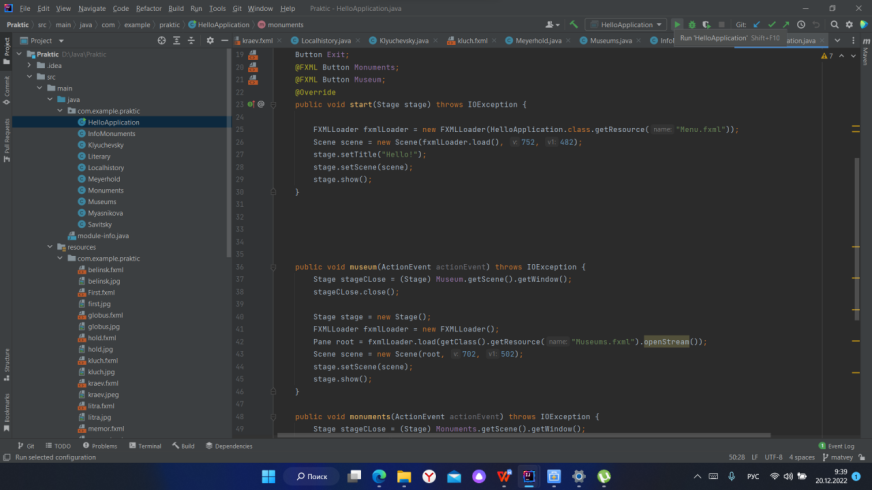Open the Navigate menu

click(92, 8)
